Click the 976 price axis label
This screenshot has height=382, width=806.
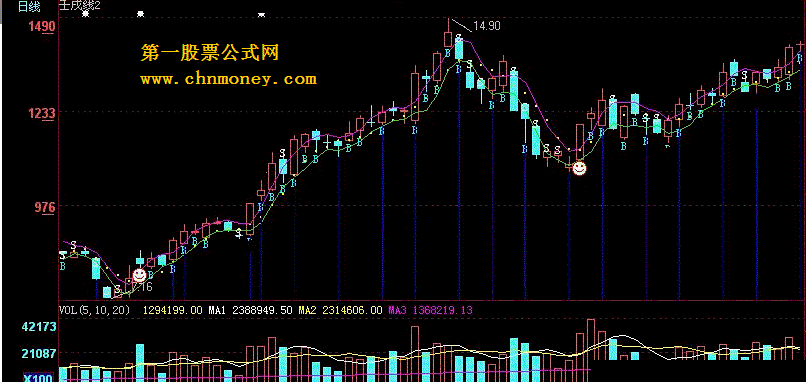[46, 207]
